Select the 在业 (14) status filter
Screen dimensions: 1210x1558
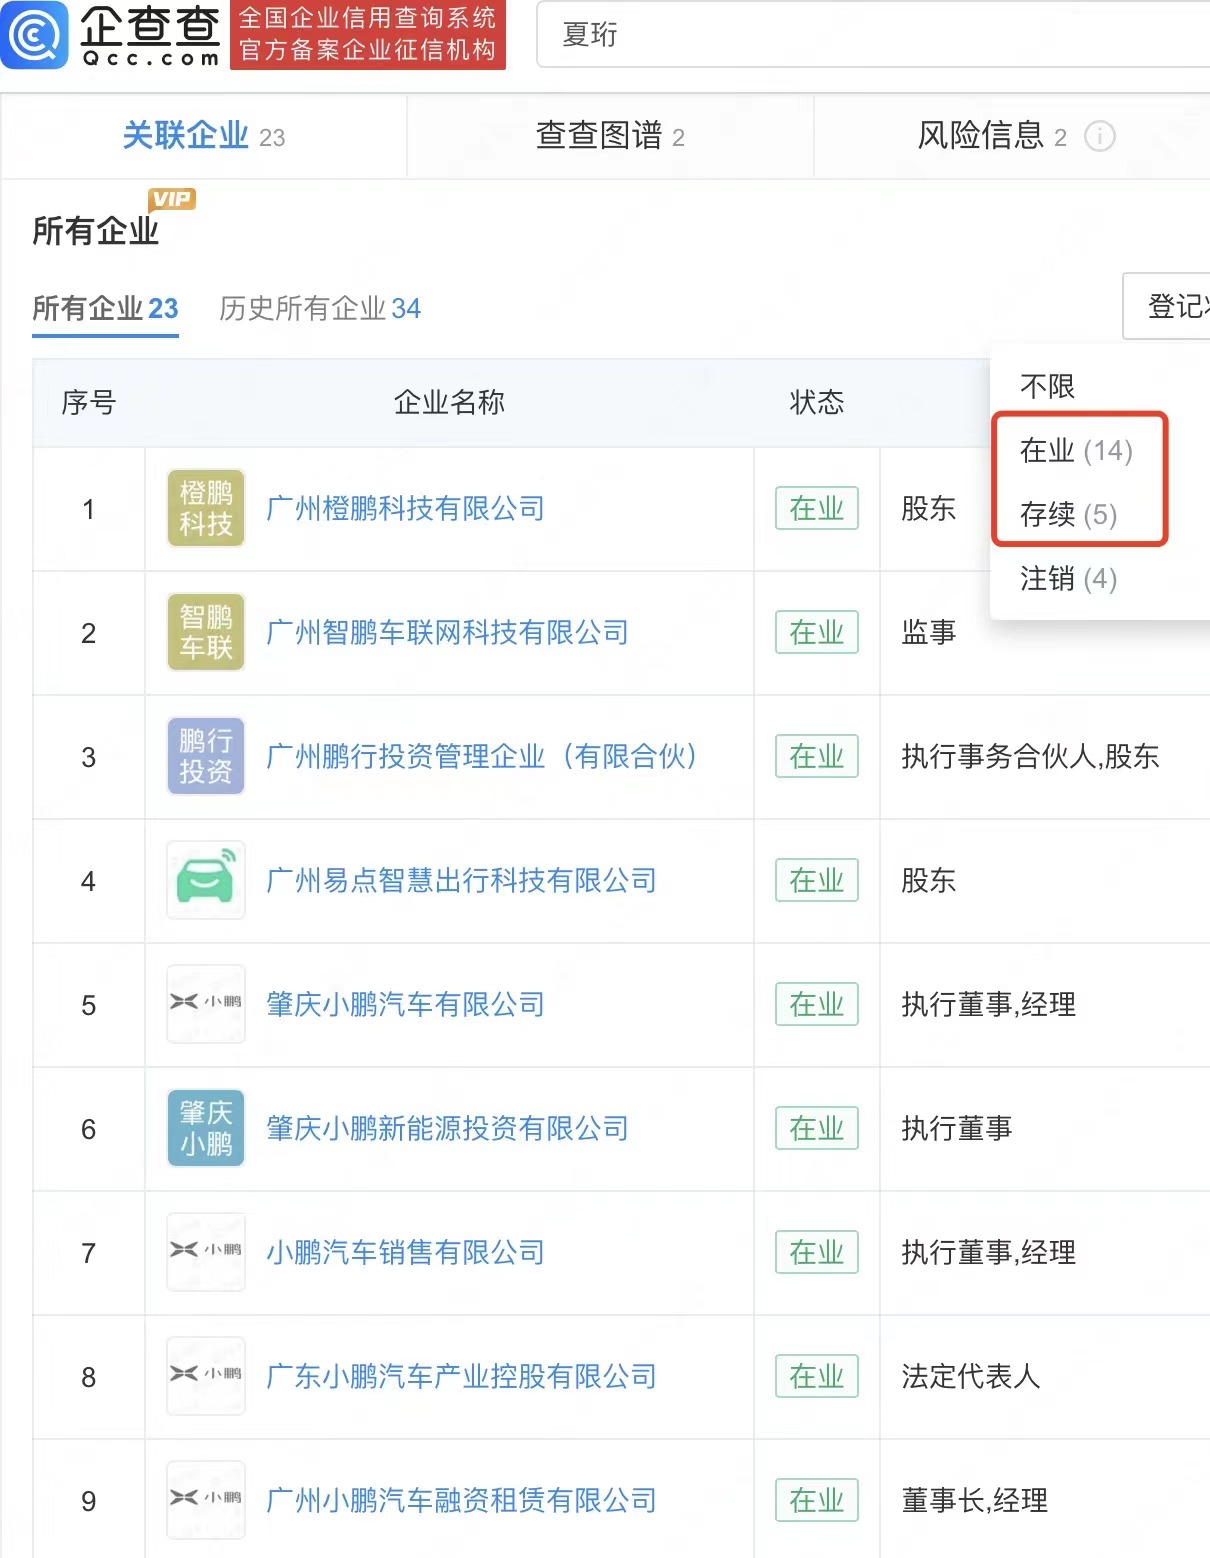click(1075, 451)
